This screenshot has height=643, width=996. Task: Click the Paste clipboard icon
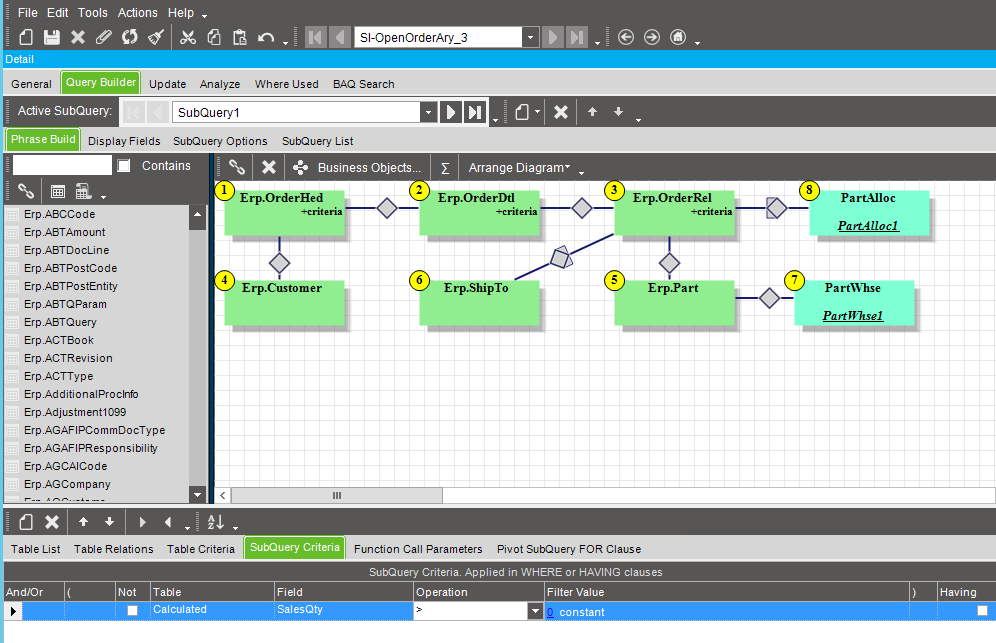click(239, 37)
